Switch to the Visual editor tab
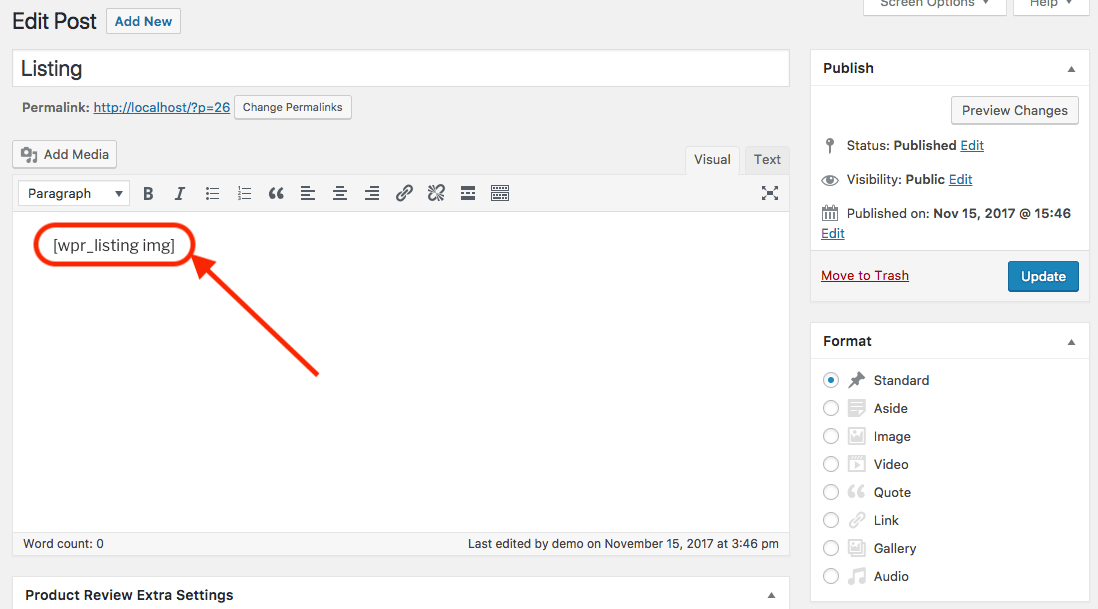Viewport: 1098px width, 609px height. (x=712, y=160)
